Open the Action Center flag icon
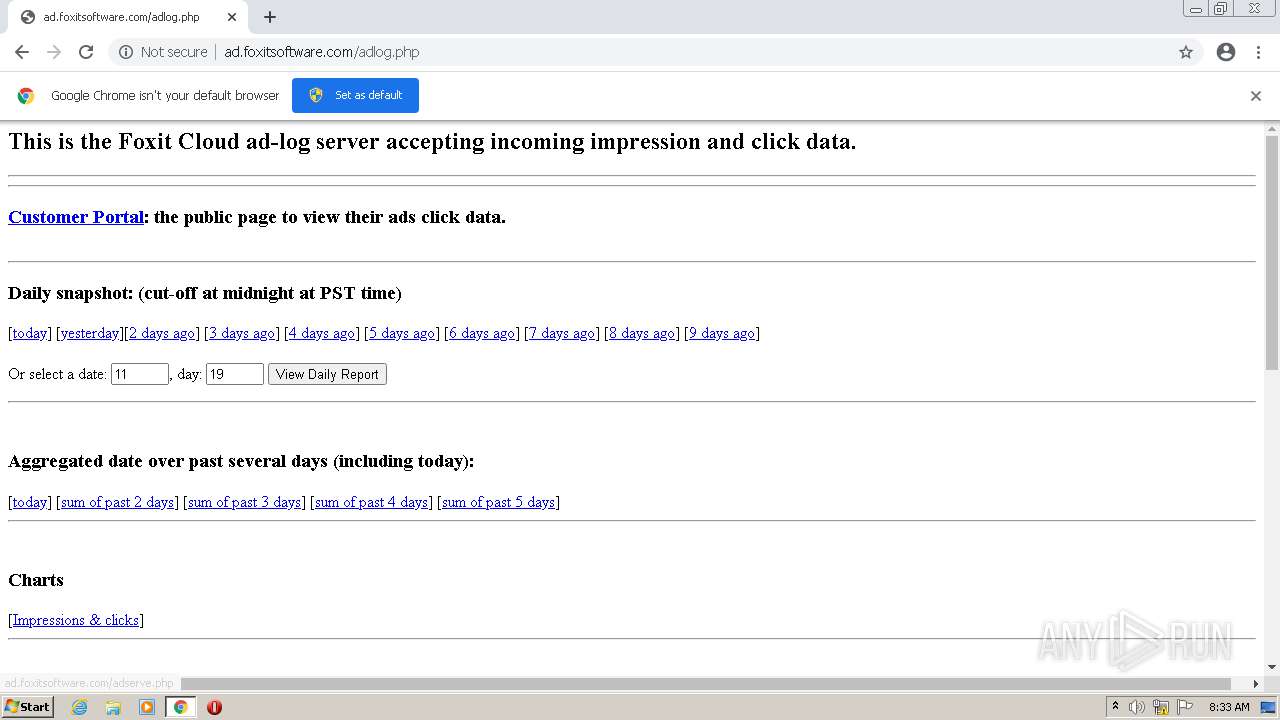 pyautogui.click(x=1185, y=707)
